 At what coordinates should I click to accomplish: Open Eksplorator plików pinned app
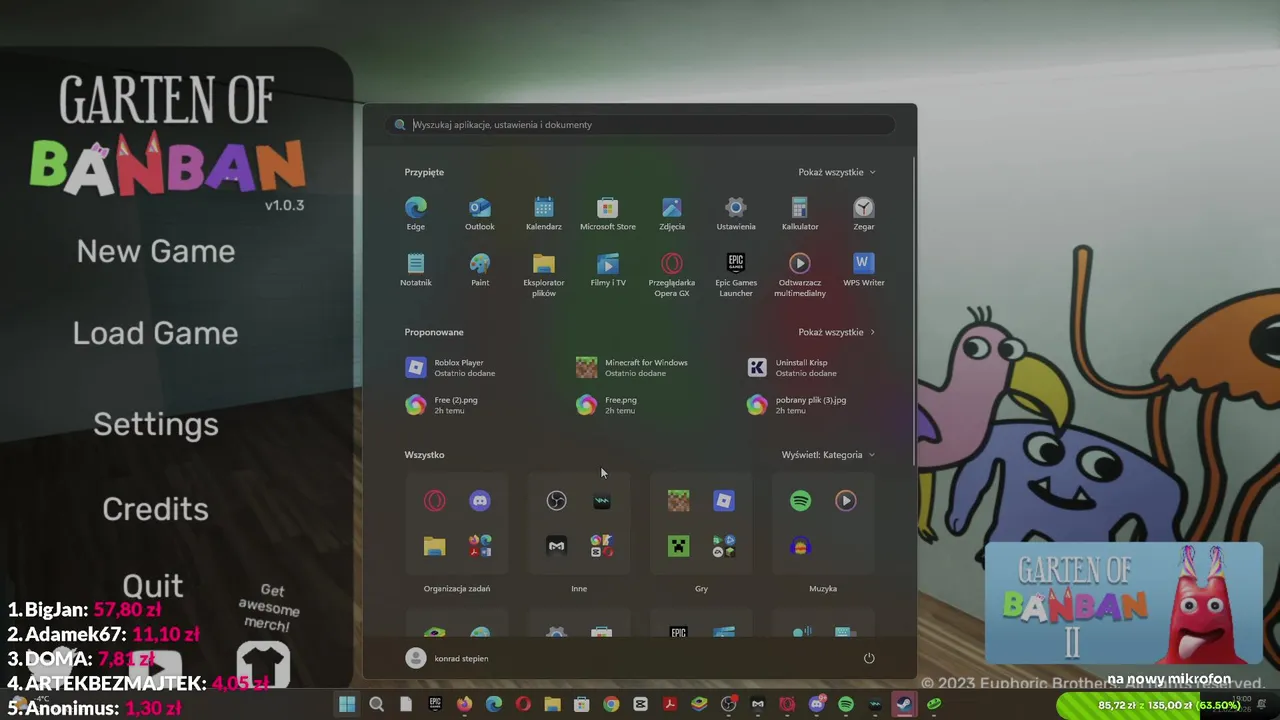coord(544,274)
